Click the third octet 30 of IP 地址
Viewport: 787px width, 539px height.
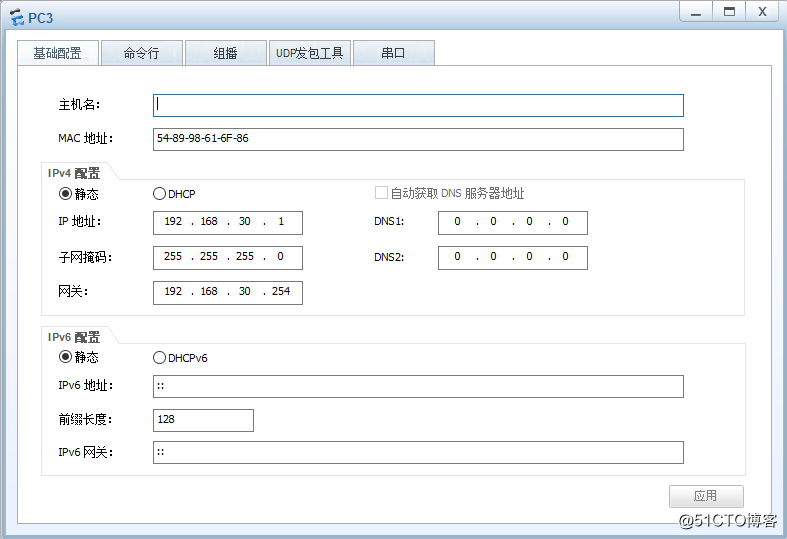coord(244,221)
